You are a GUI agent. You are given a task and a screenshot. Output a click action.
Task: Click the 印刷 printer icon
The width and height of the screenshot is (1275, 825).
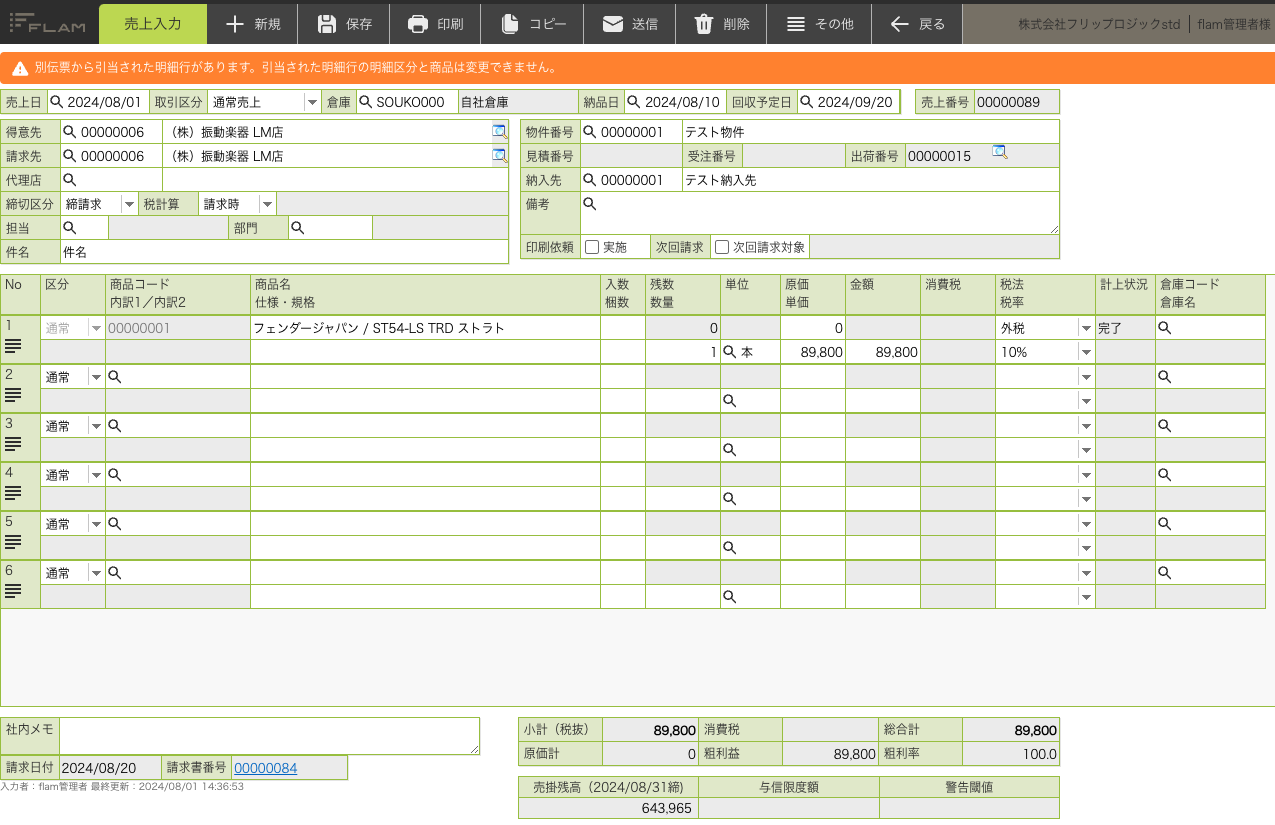(x=418, y=24)
